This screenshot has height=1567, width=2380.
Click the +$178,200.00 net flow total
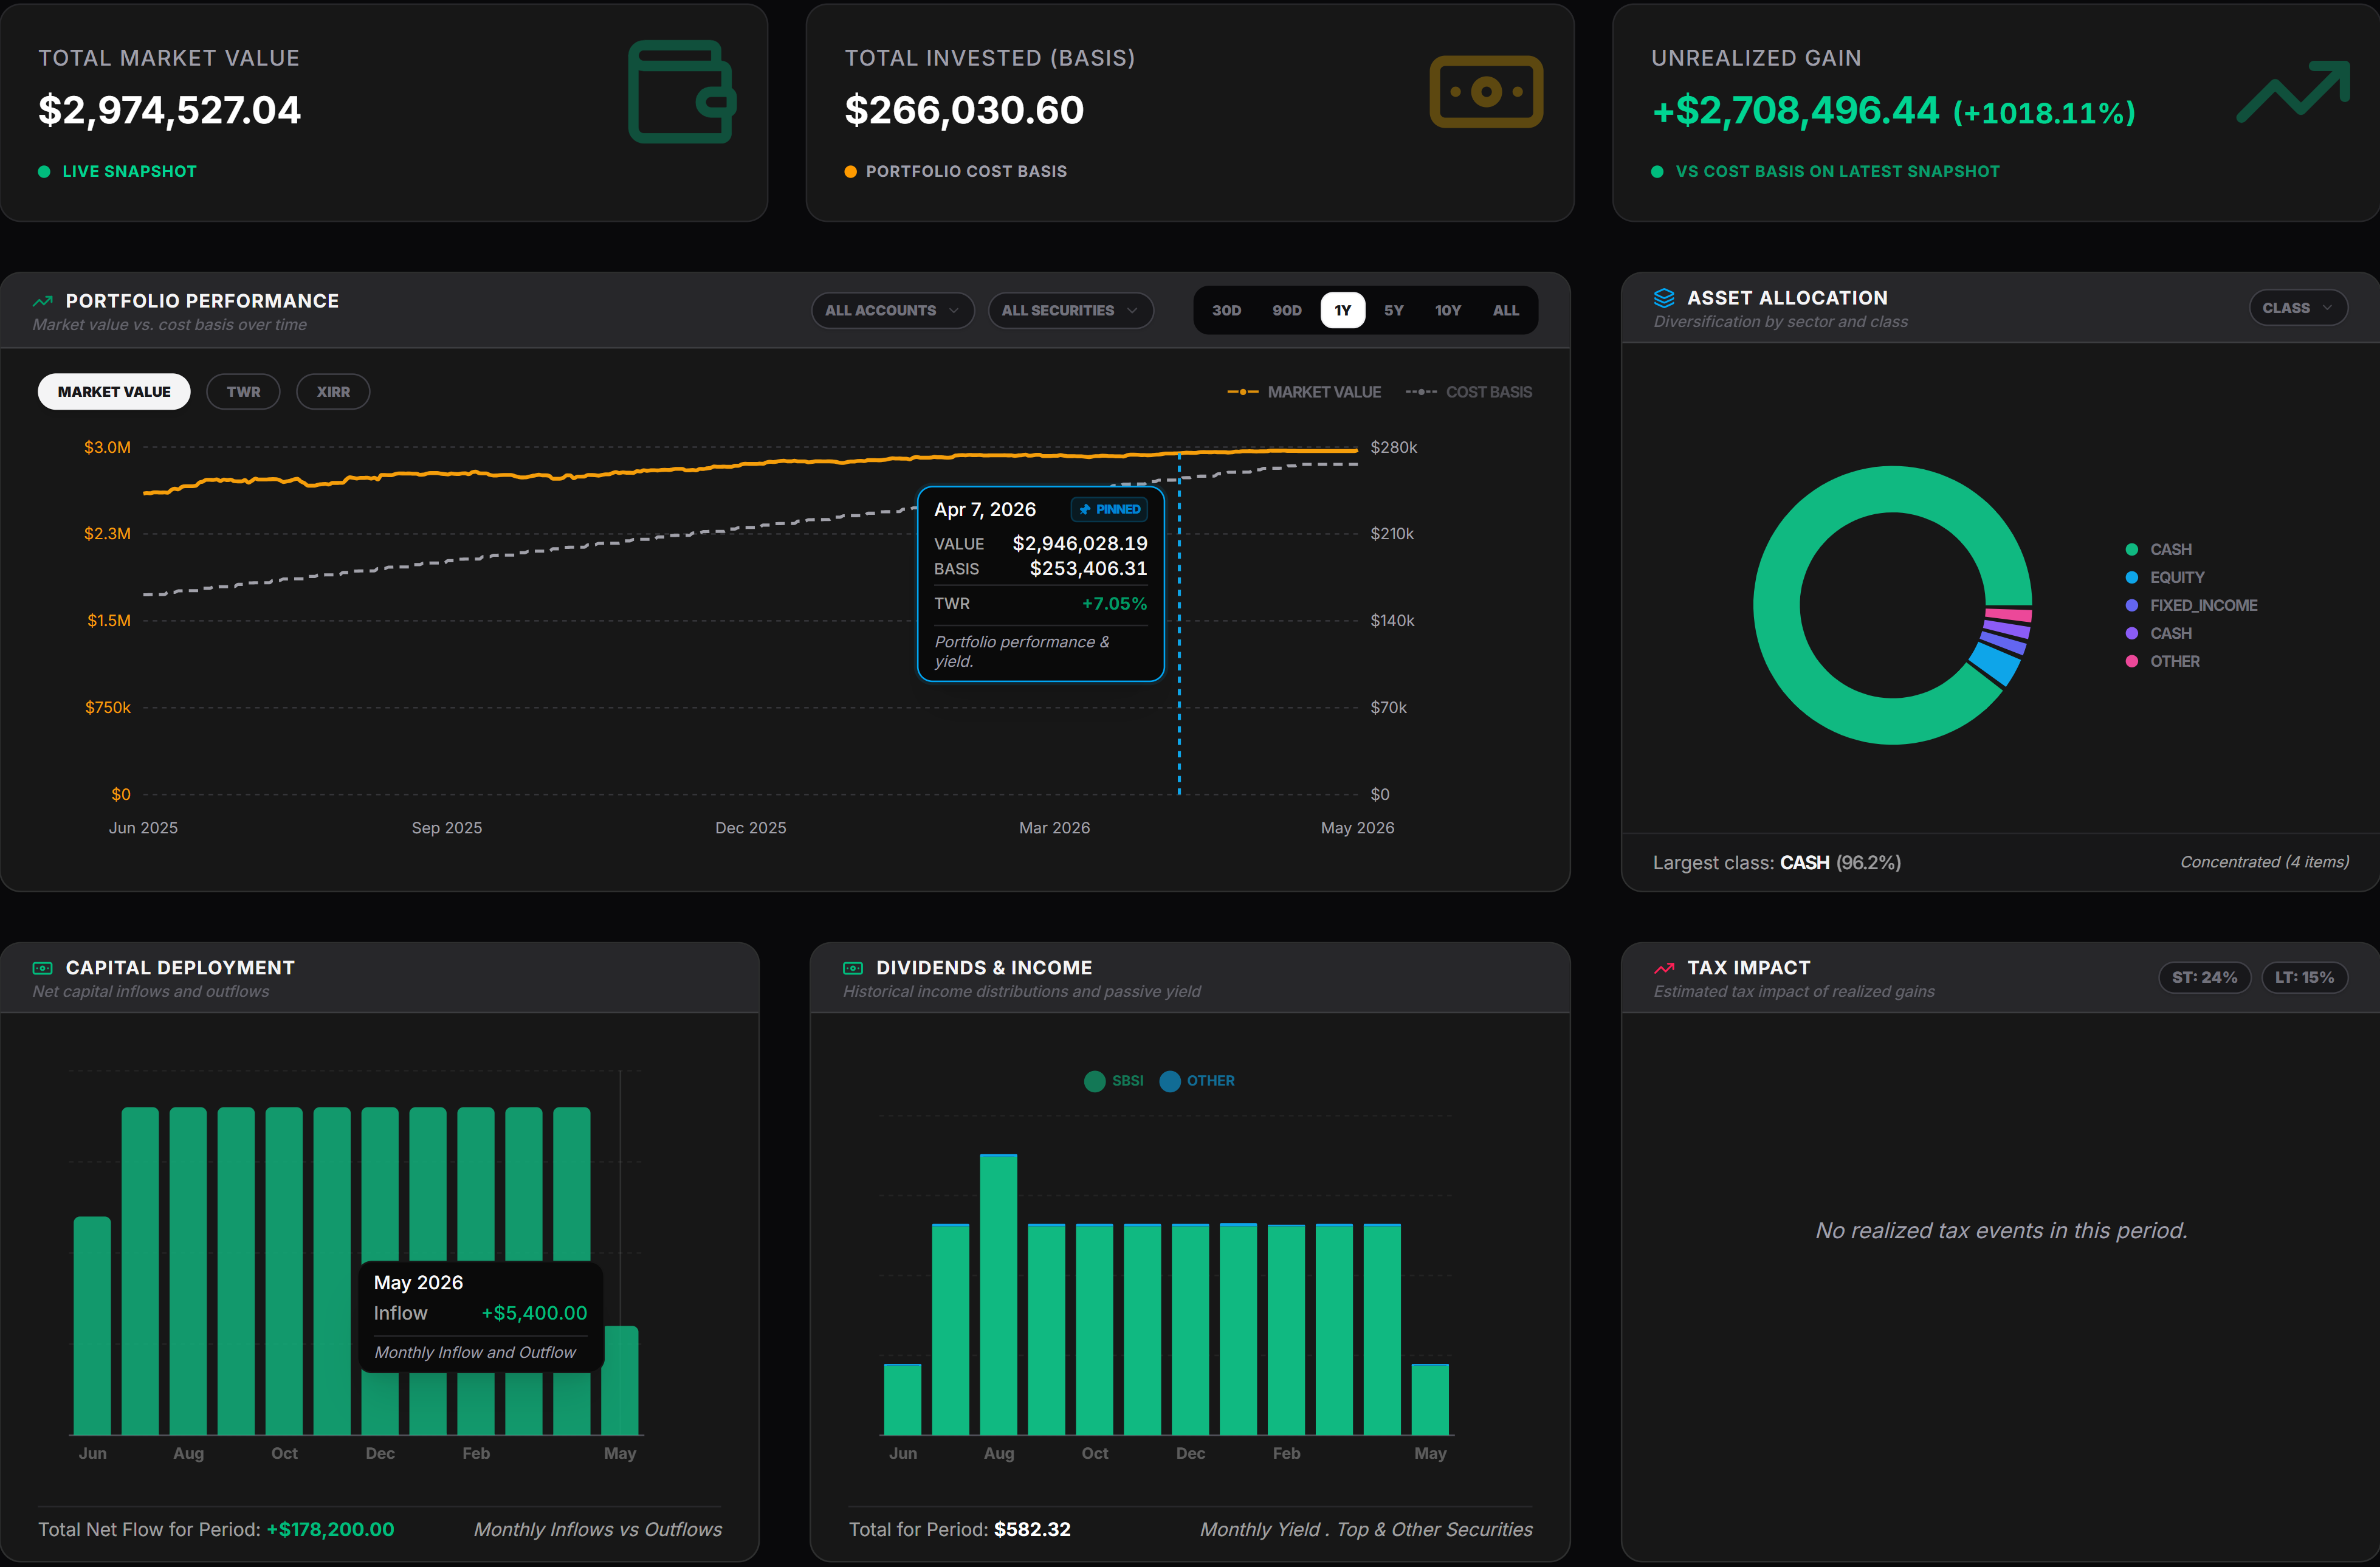click(x=330, y=1529)
